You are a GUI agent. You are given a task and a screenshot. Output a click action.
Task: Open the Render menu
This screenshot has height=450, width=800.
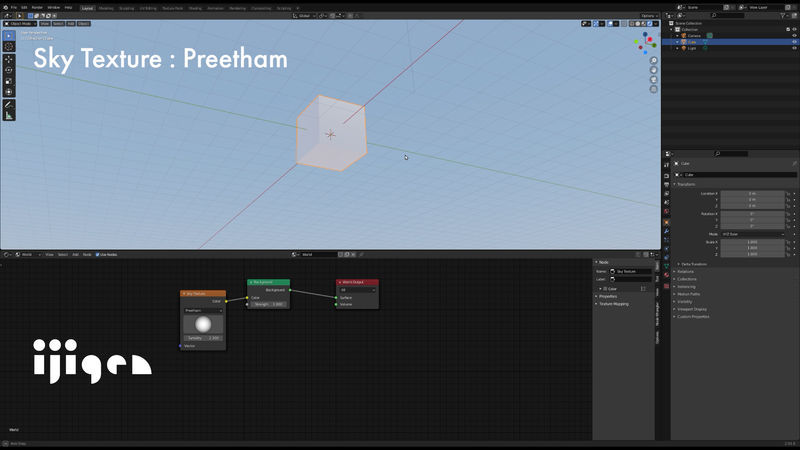point(37,8)
